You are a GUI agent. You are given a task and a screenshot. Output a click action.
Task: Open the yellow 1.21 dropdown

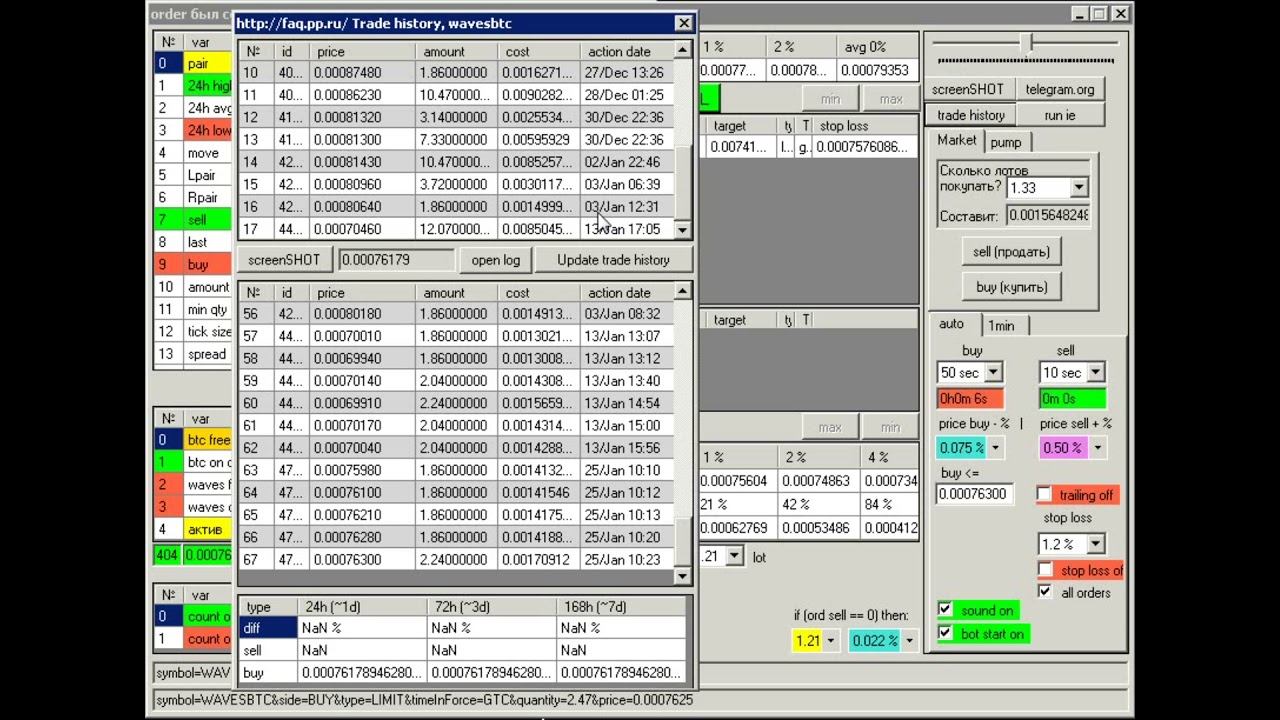(831, 641)
